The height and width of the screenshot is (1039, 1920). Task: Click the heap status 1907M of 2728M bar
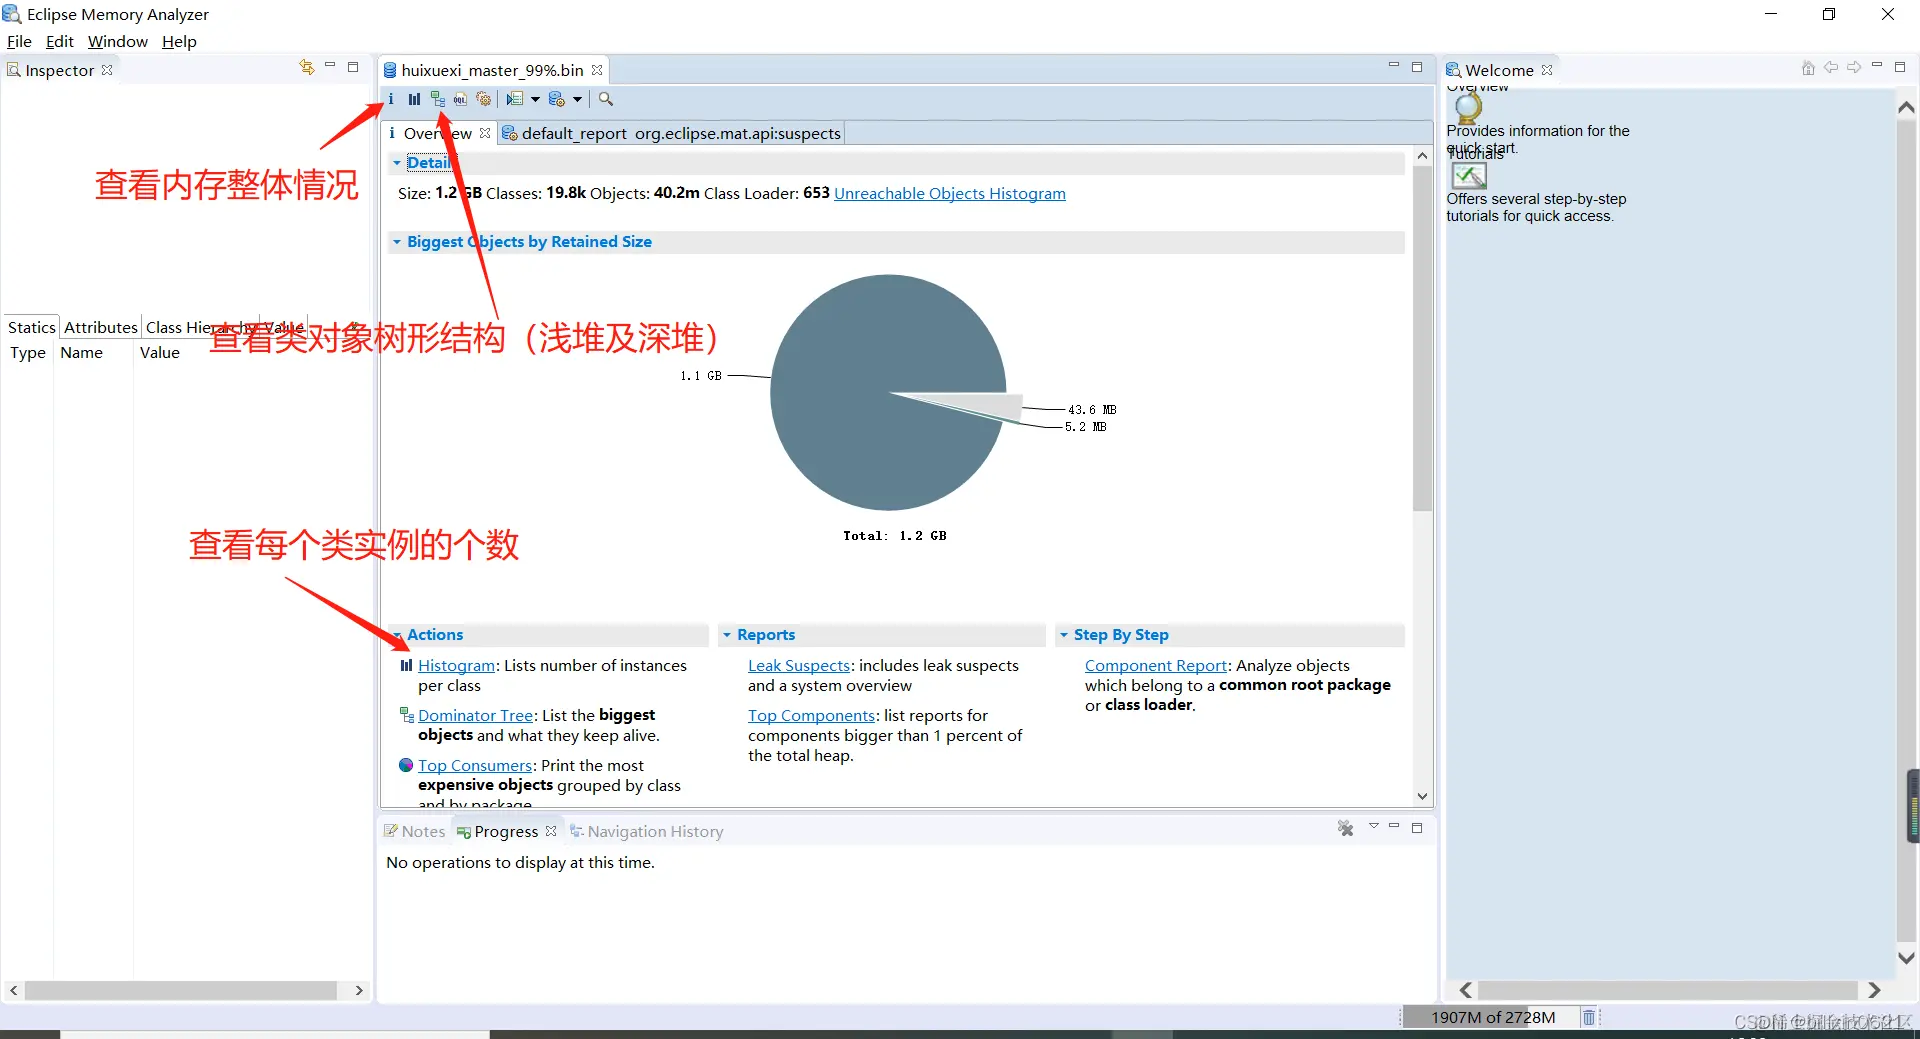point(1493,1017)
